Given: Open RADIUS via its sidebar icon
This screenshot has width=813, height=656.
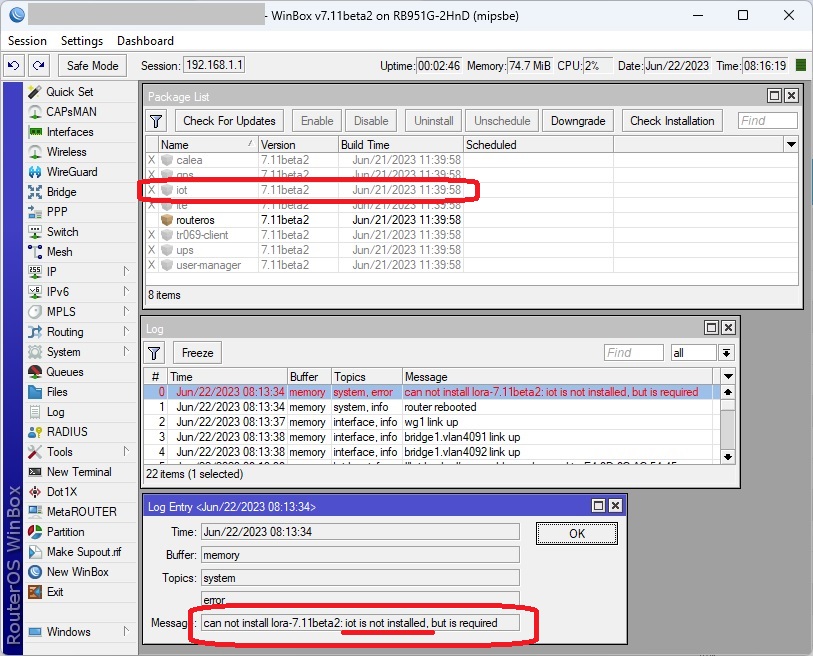Looking at the screenshot, I should point(35,432).
